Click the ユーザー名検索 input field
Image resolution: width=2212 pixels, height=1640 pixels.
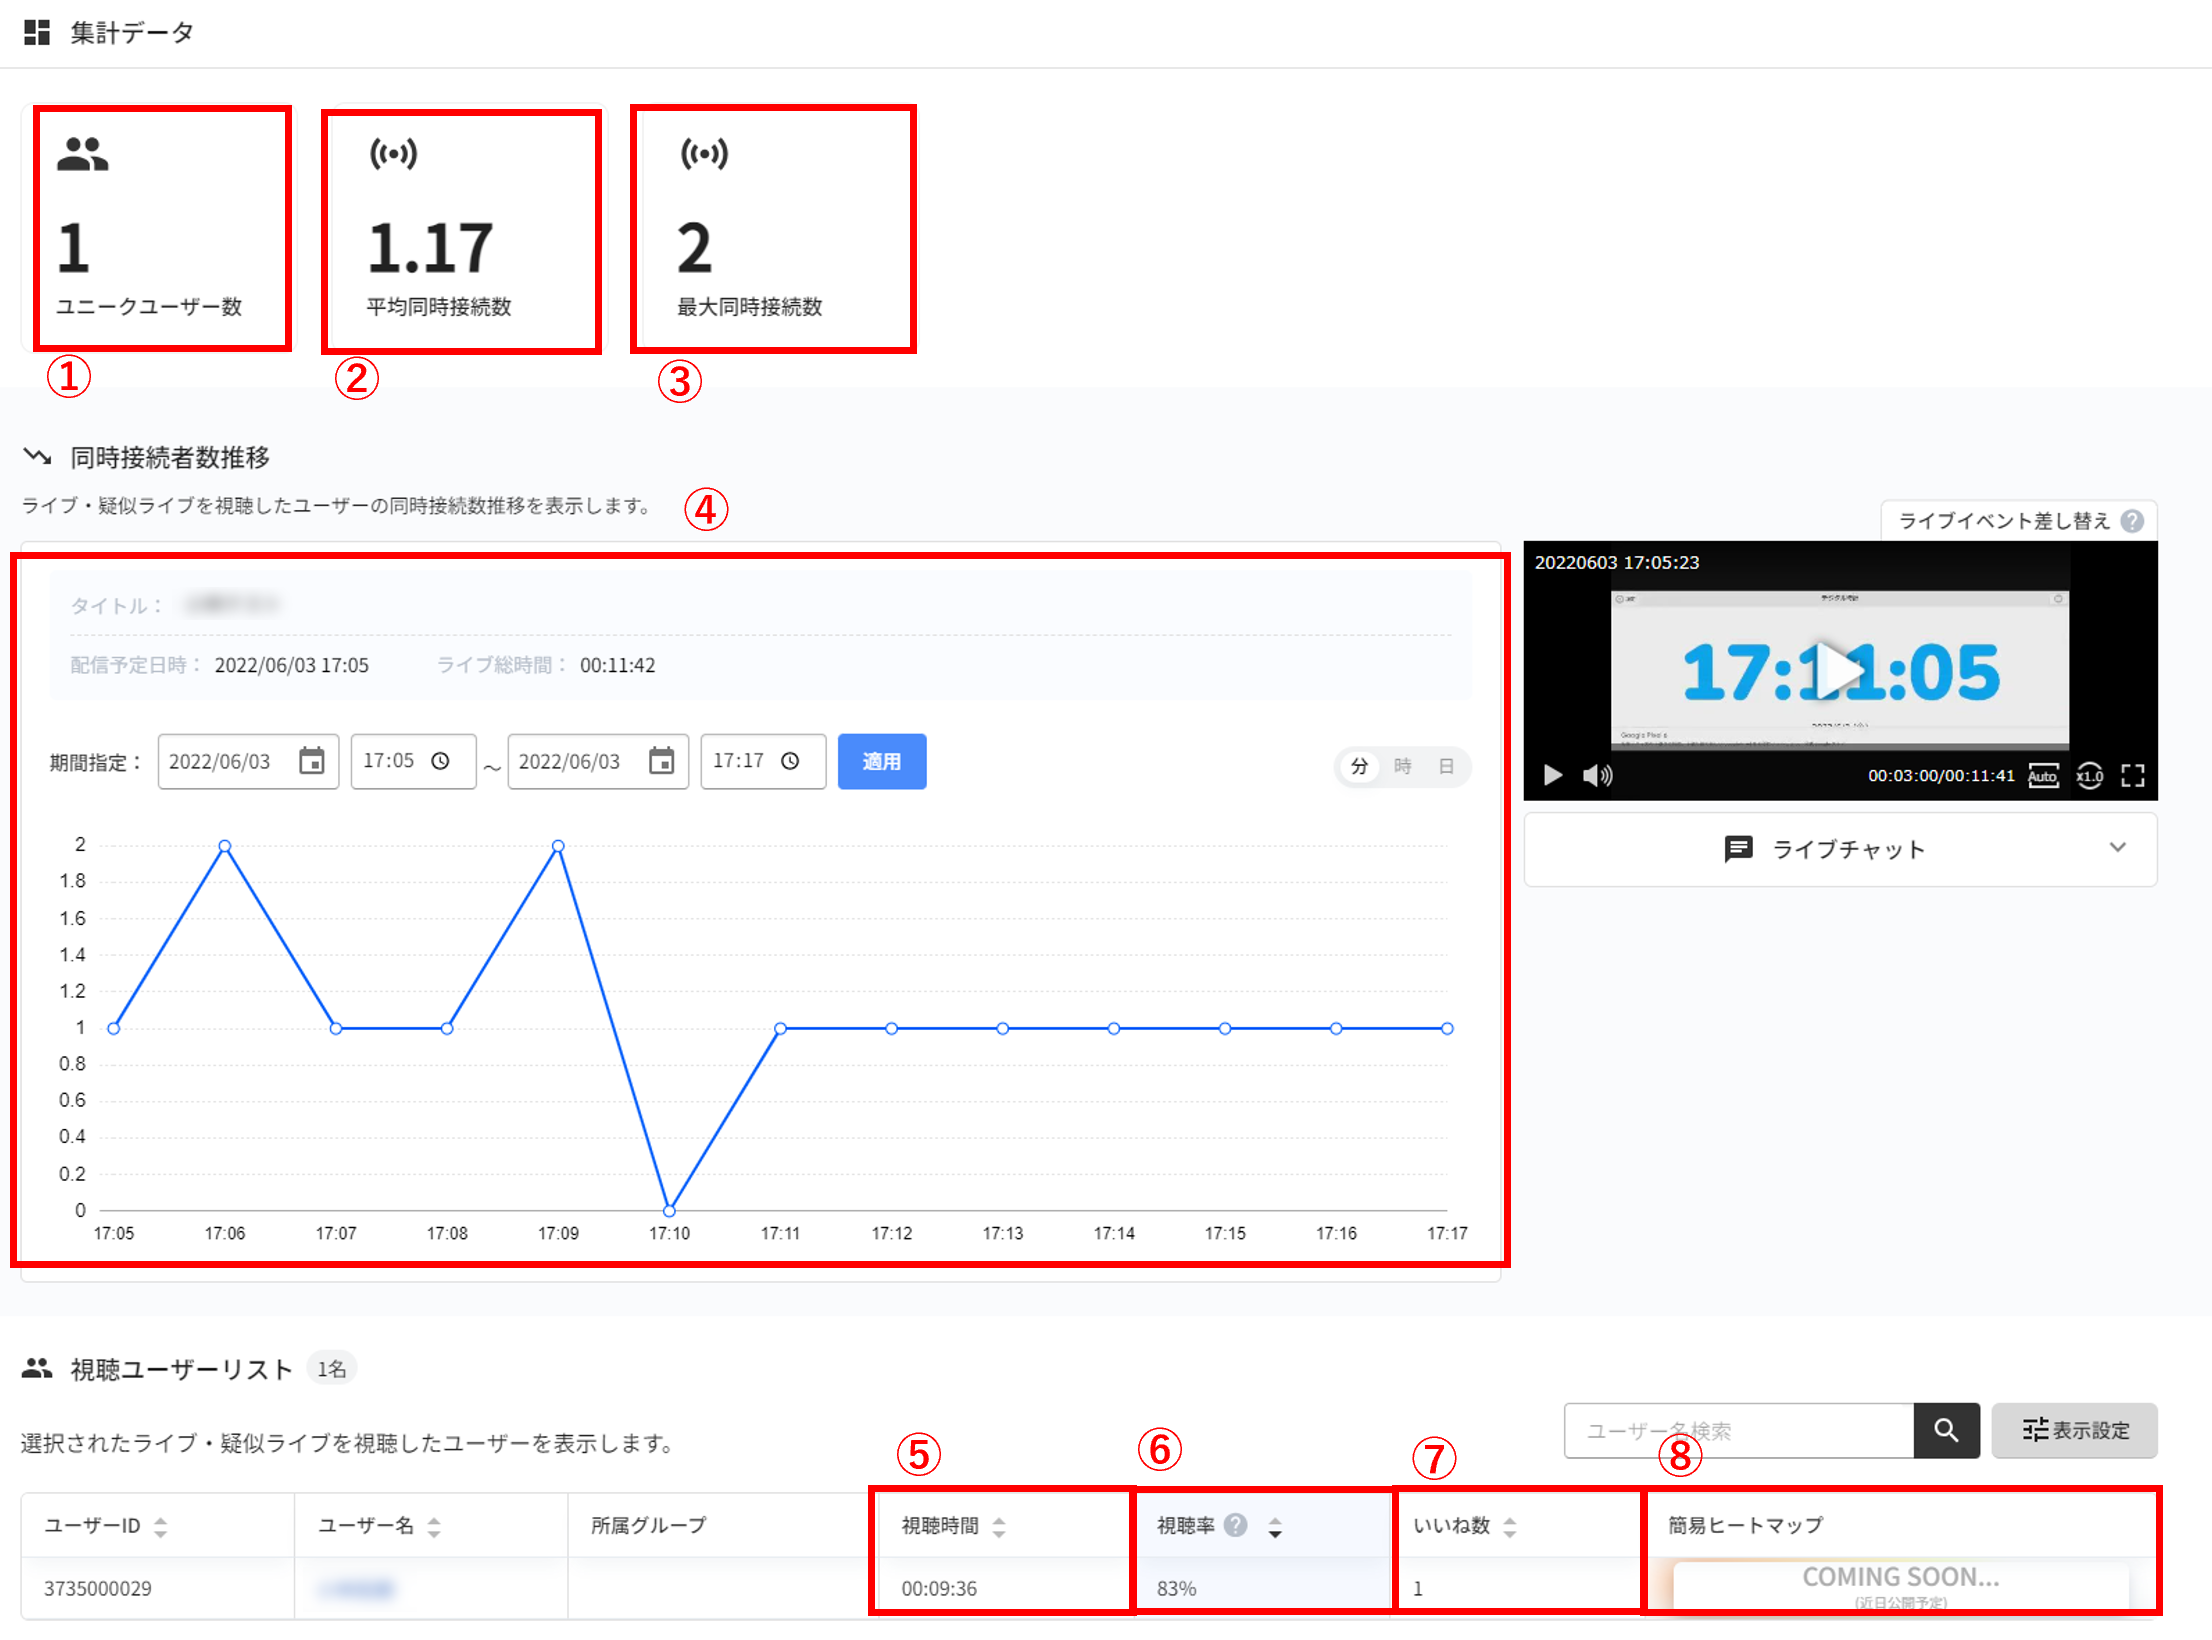(x=1738, y=1429)
